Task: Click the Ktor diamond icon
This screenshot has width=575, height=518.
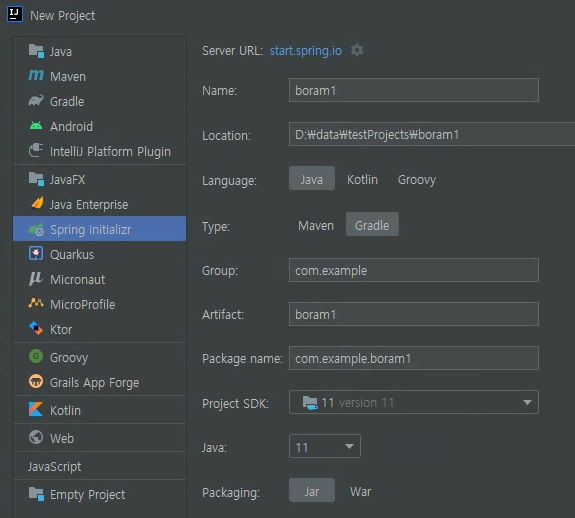Action: [x=36, y=328]
